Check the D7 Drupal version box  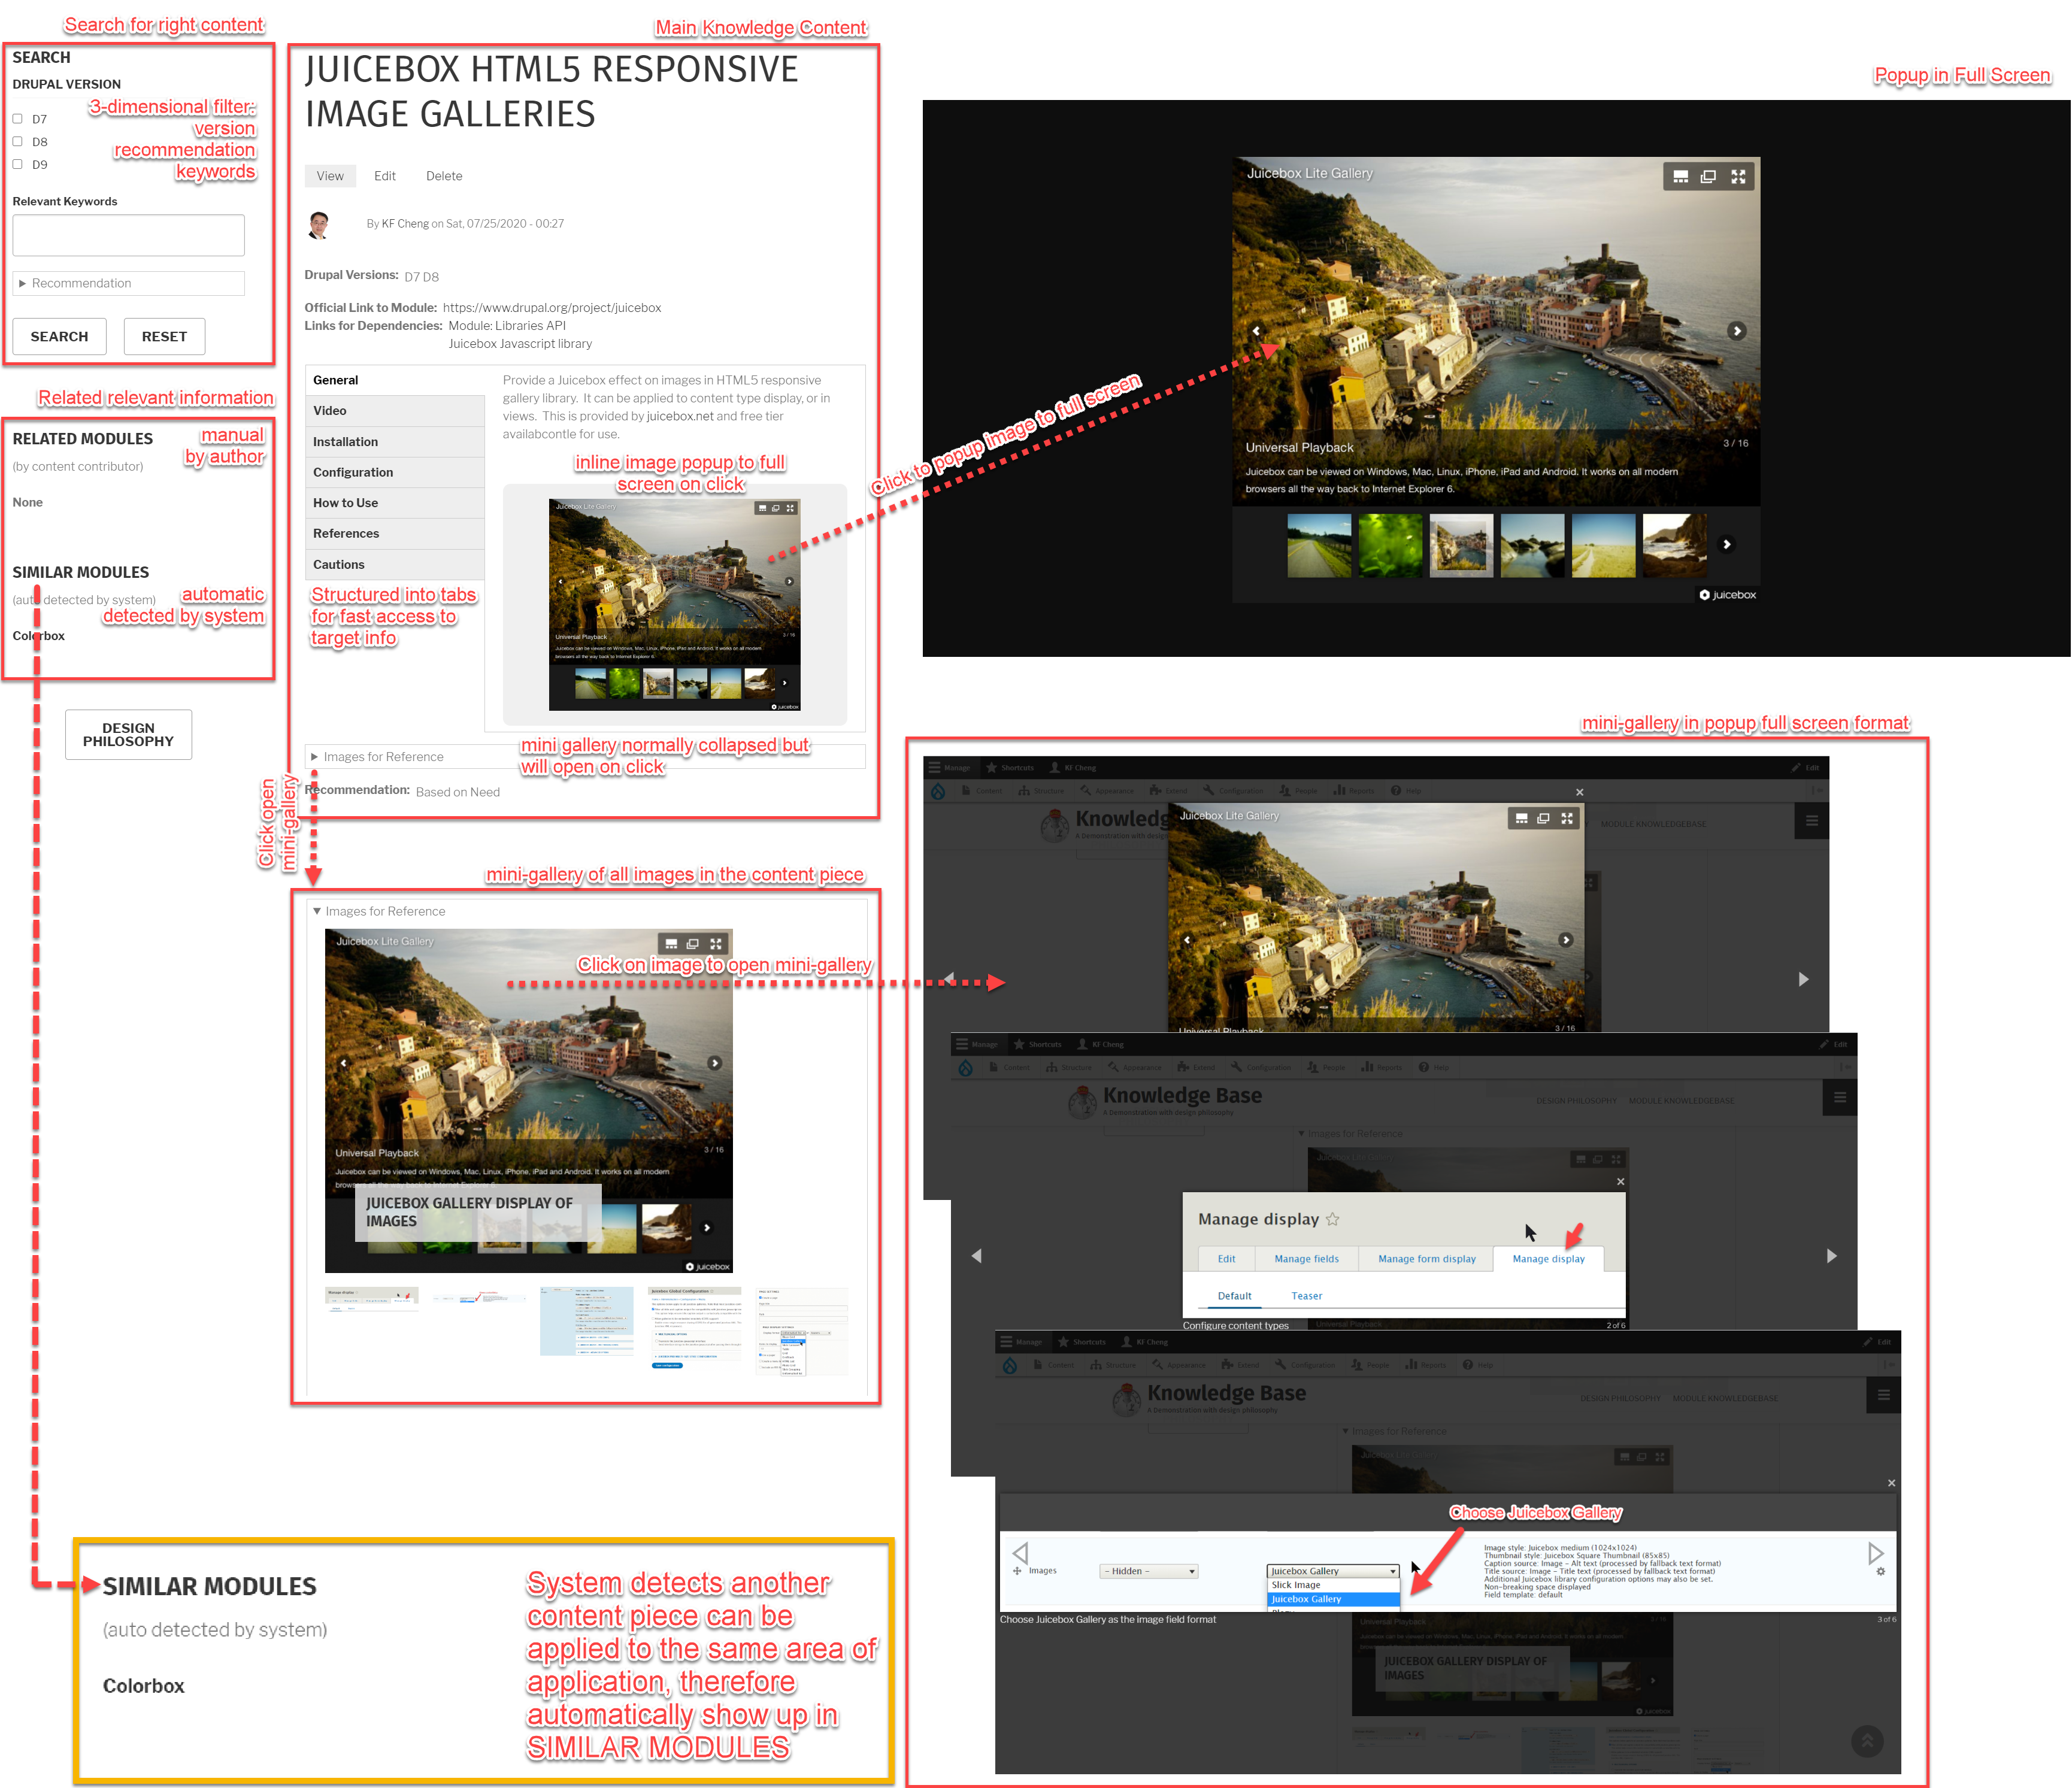(x=17, y=119)
